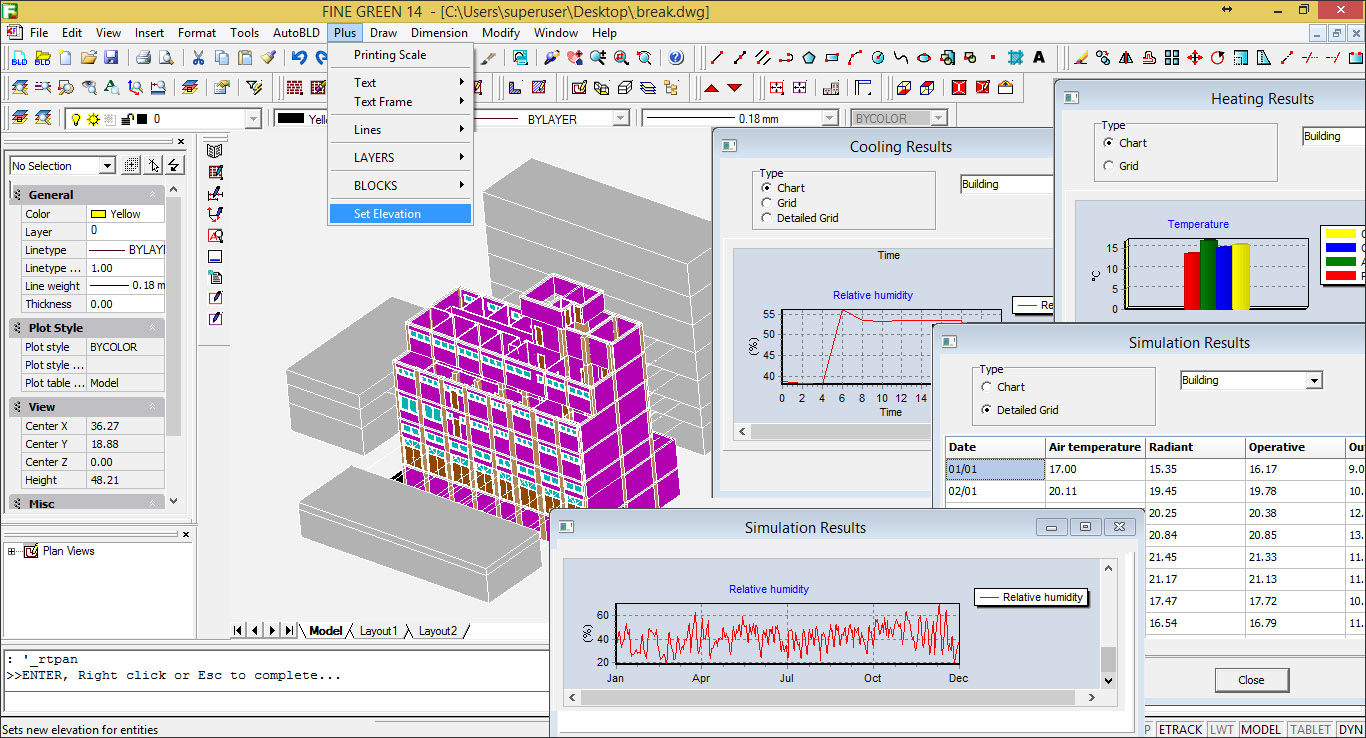Click the select objects icon in Properties
Viewport: 1366px width, 738px height.
tap(153, 165)
